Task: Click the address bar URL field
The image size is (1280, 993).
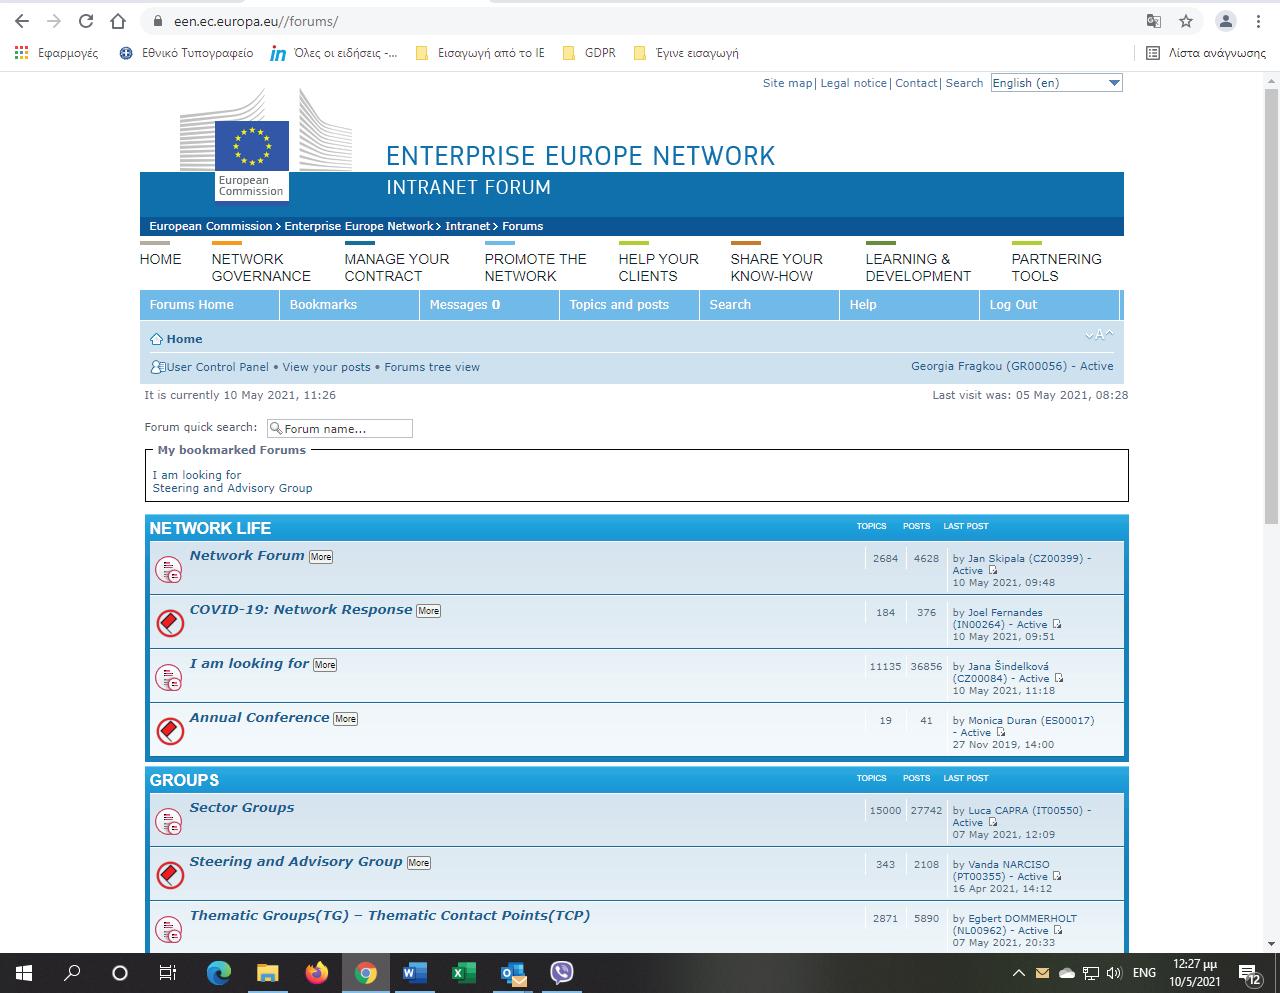Action: [x=640, y=21]
